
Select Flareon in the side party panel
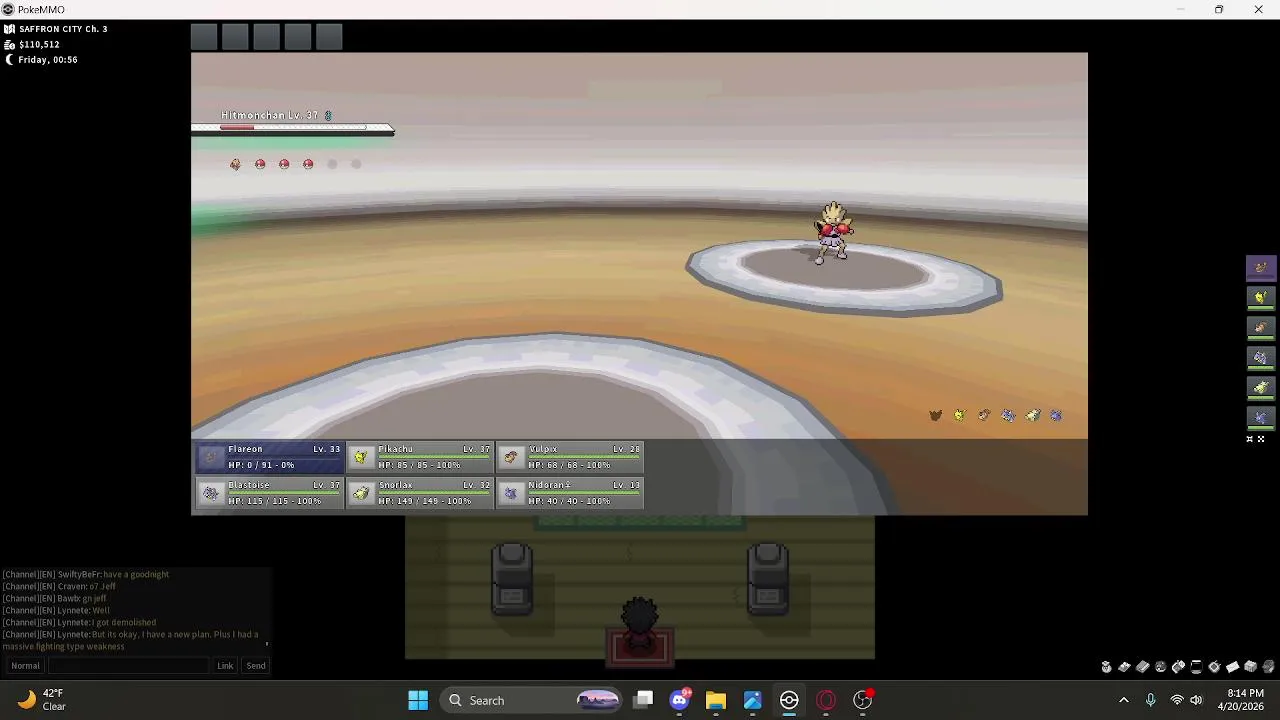tap(1260, 267)
